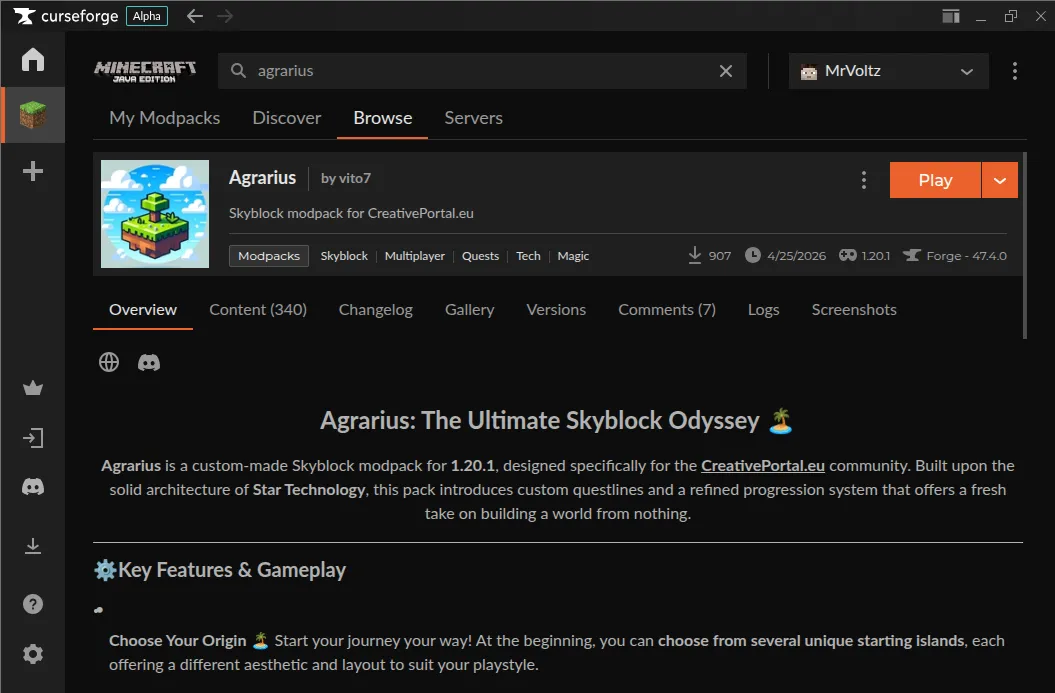This screenshot has height=693, width=1055.
Task: Select the Browse tab
Action: point(383,118)
